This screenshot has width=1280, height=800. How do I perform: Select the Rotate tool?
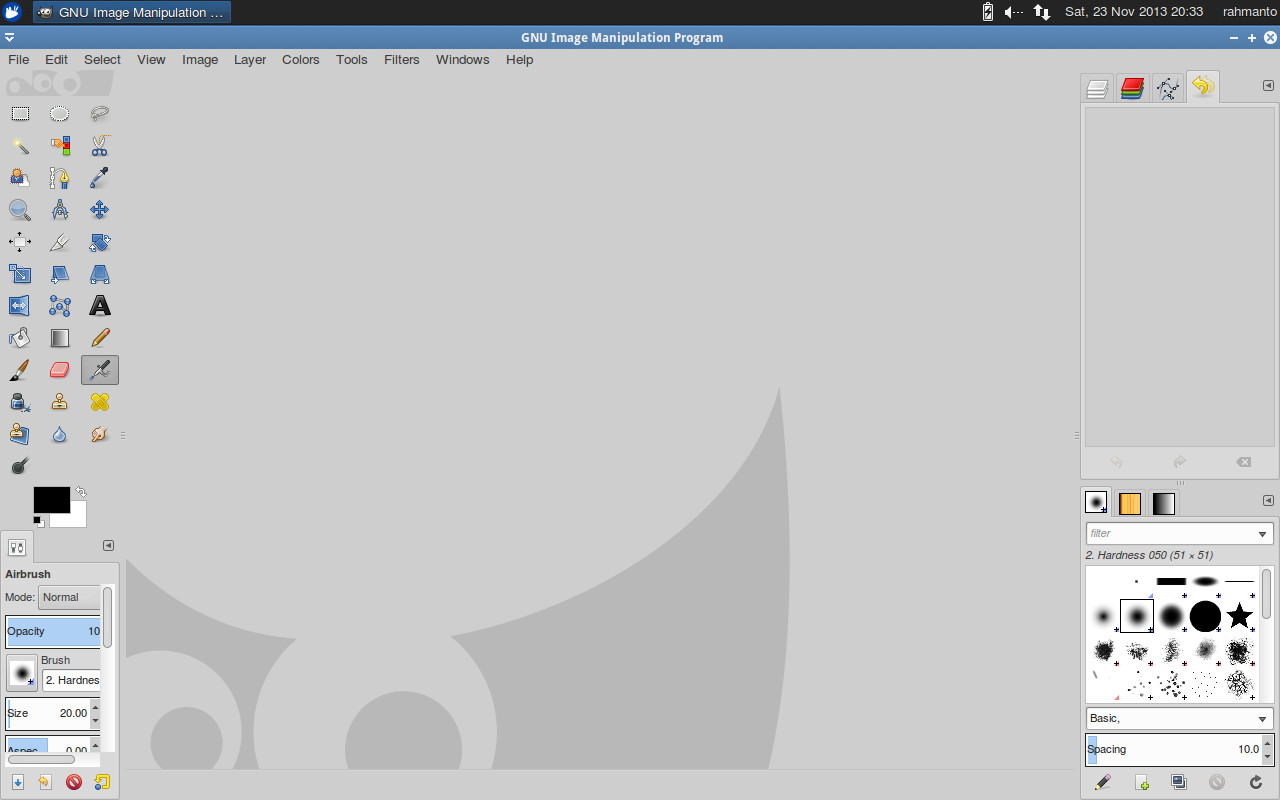pos(100,242)
